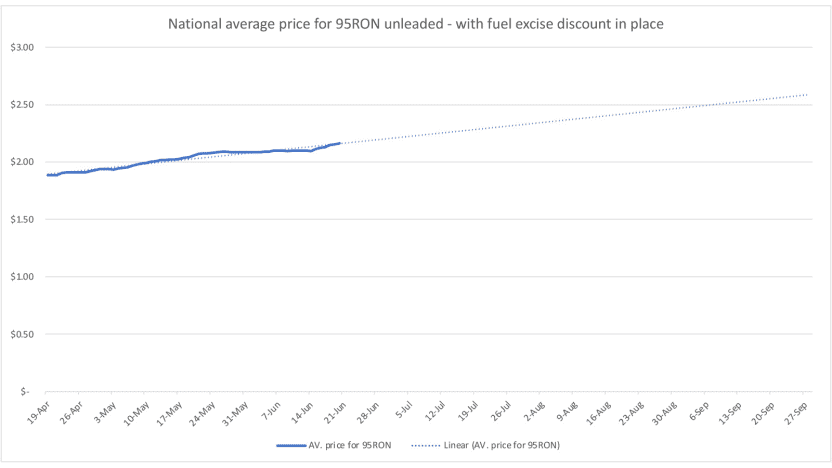
Task: Select the $2.50 axis label
Action: tap(22, 105)
